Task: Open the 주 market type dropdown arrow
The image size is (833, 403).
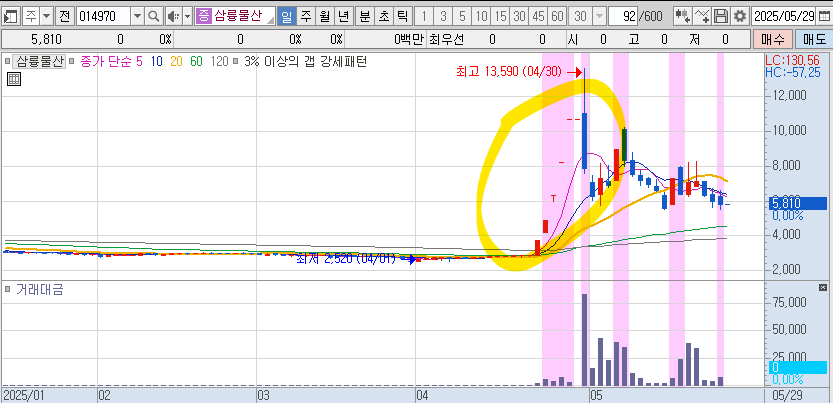Action: pos(46,16)
